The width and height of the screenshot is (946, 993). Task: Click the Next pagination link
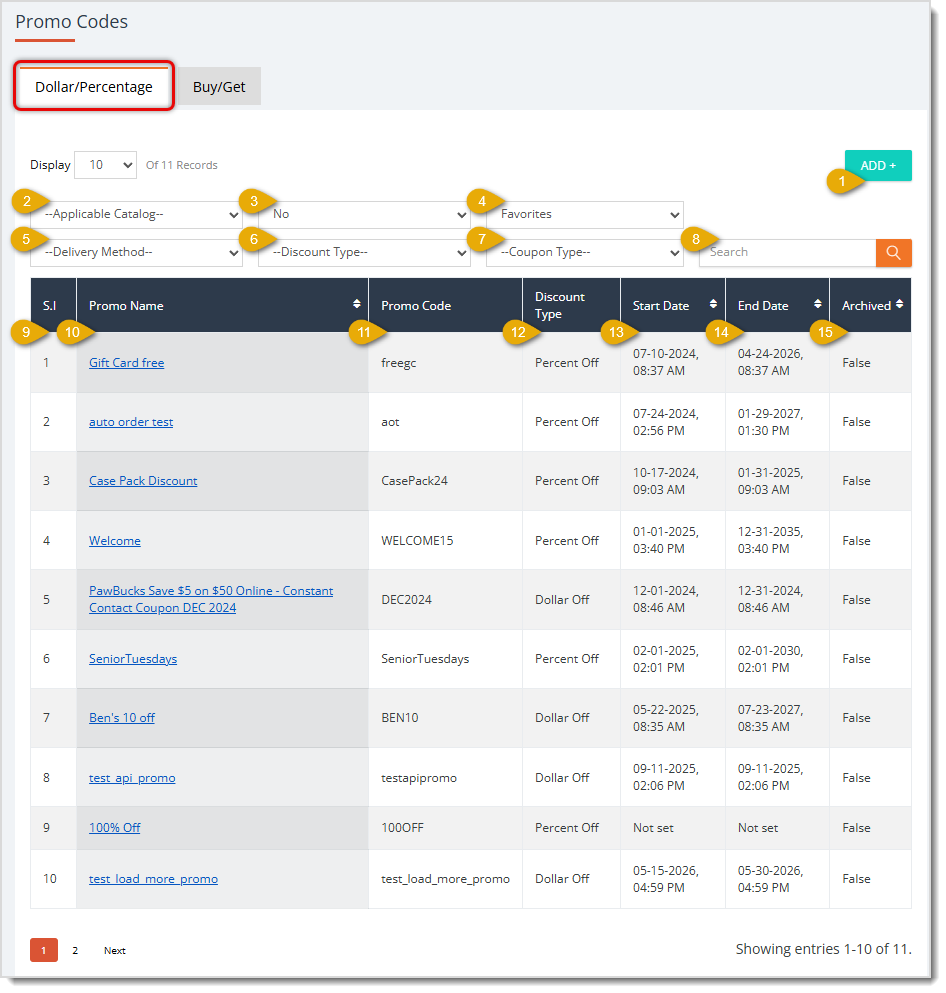(x=115, y=951)
